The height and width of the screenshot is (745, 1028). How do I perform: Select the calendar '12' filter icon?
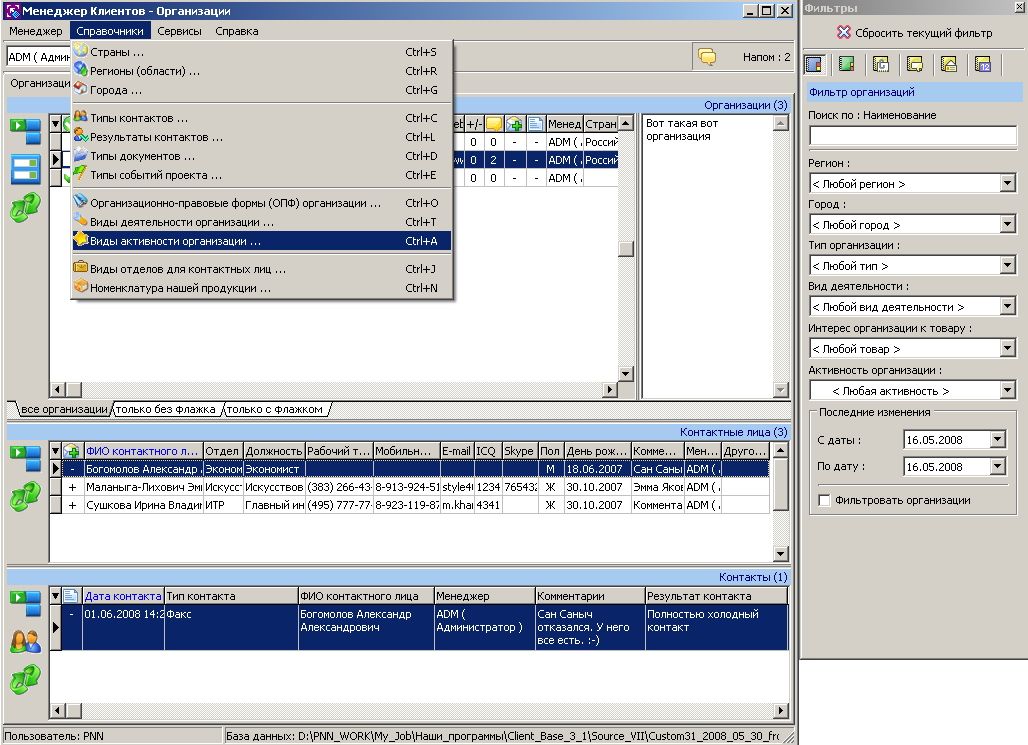tap(983, 64)
